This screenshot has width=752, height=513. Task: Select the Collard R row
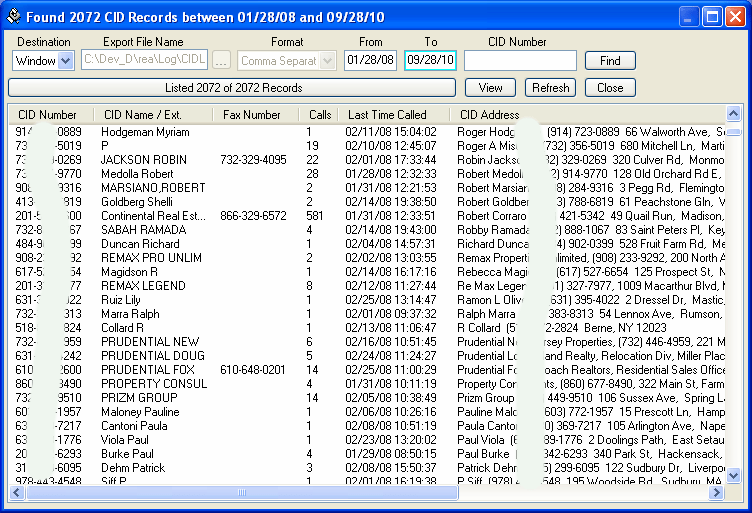pyautogui.click(x=367, y=328)
